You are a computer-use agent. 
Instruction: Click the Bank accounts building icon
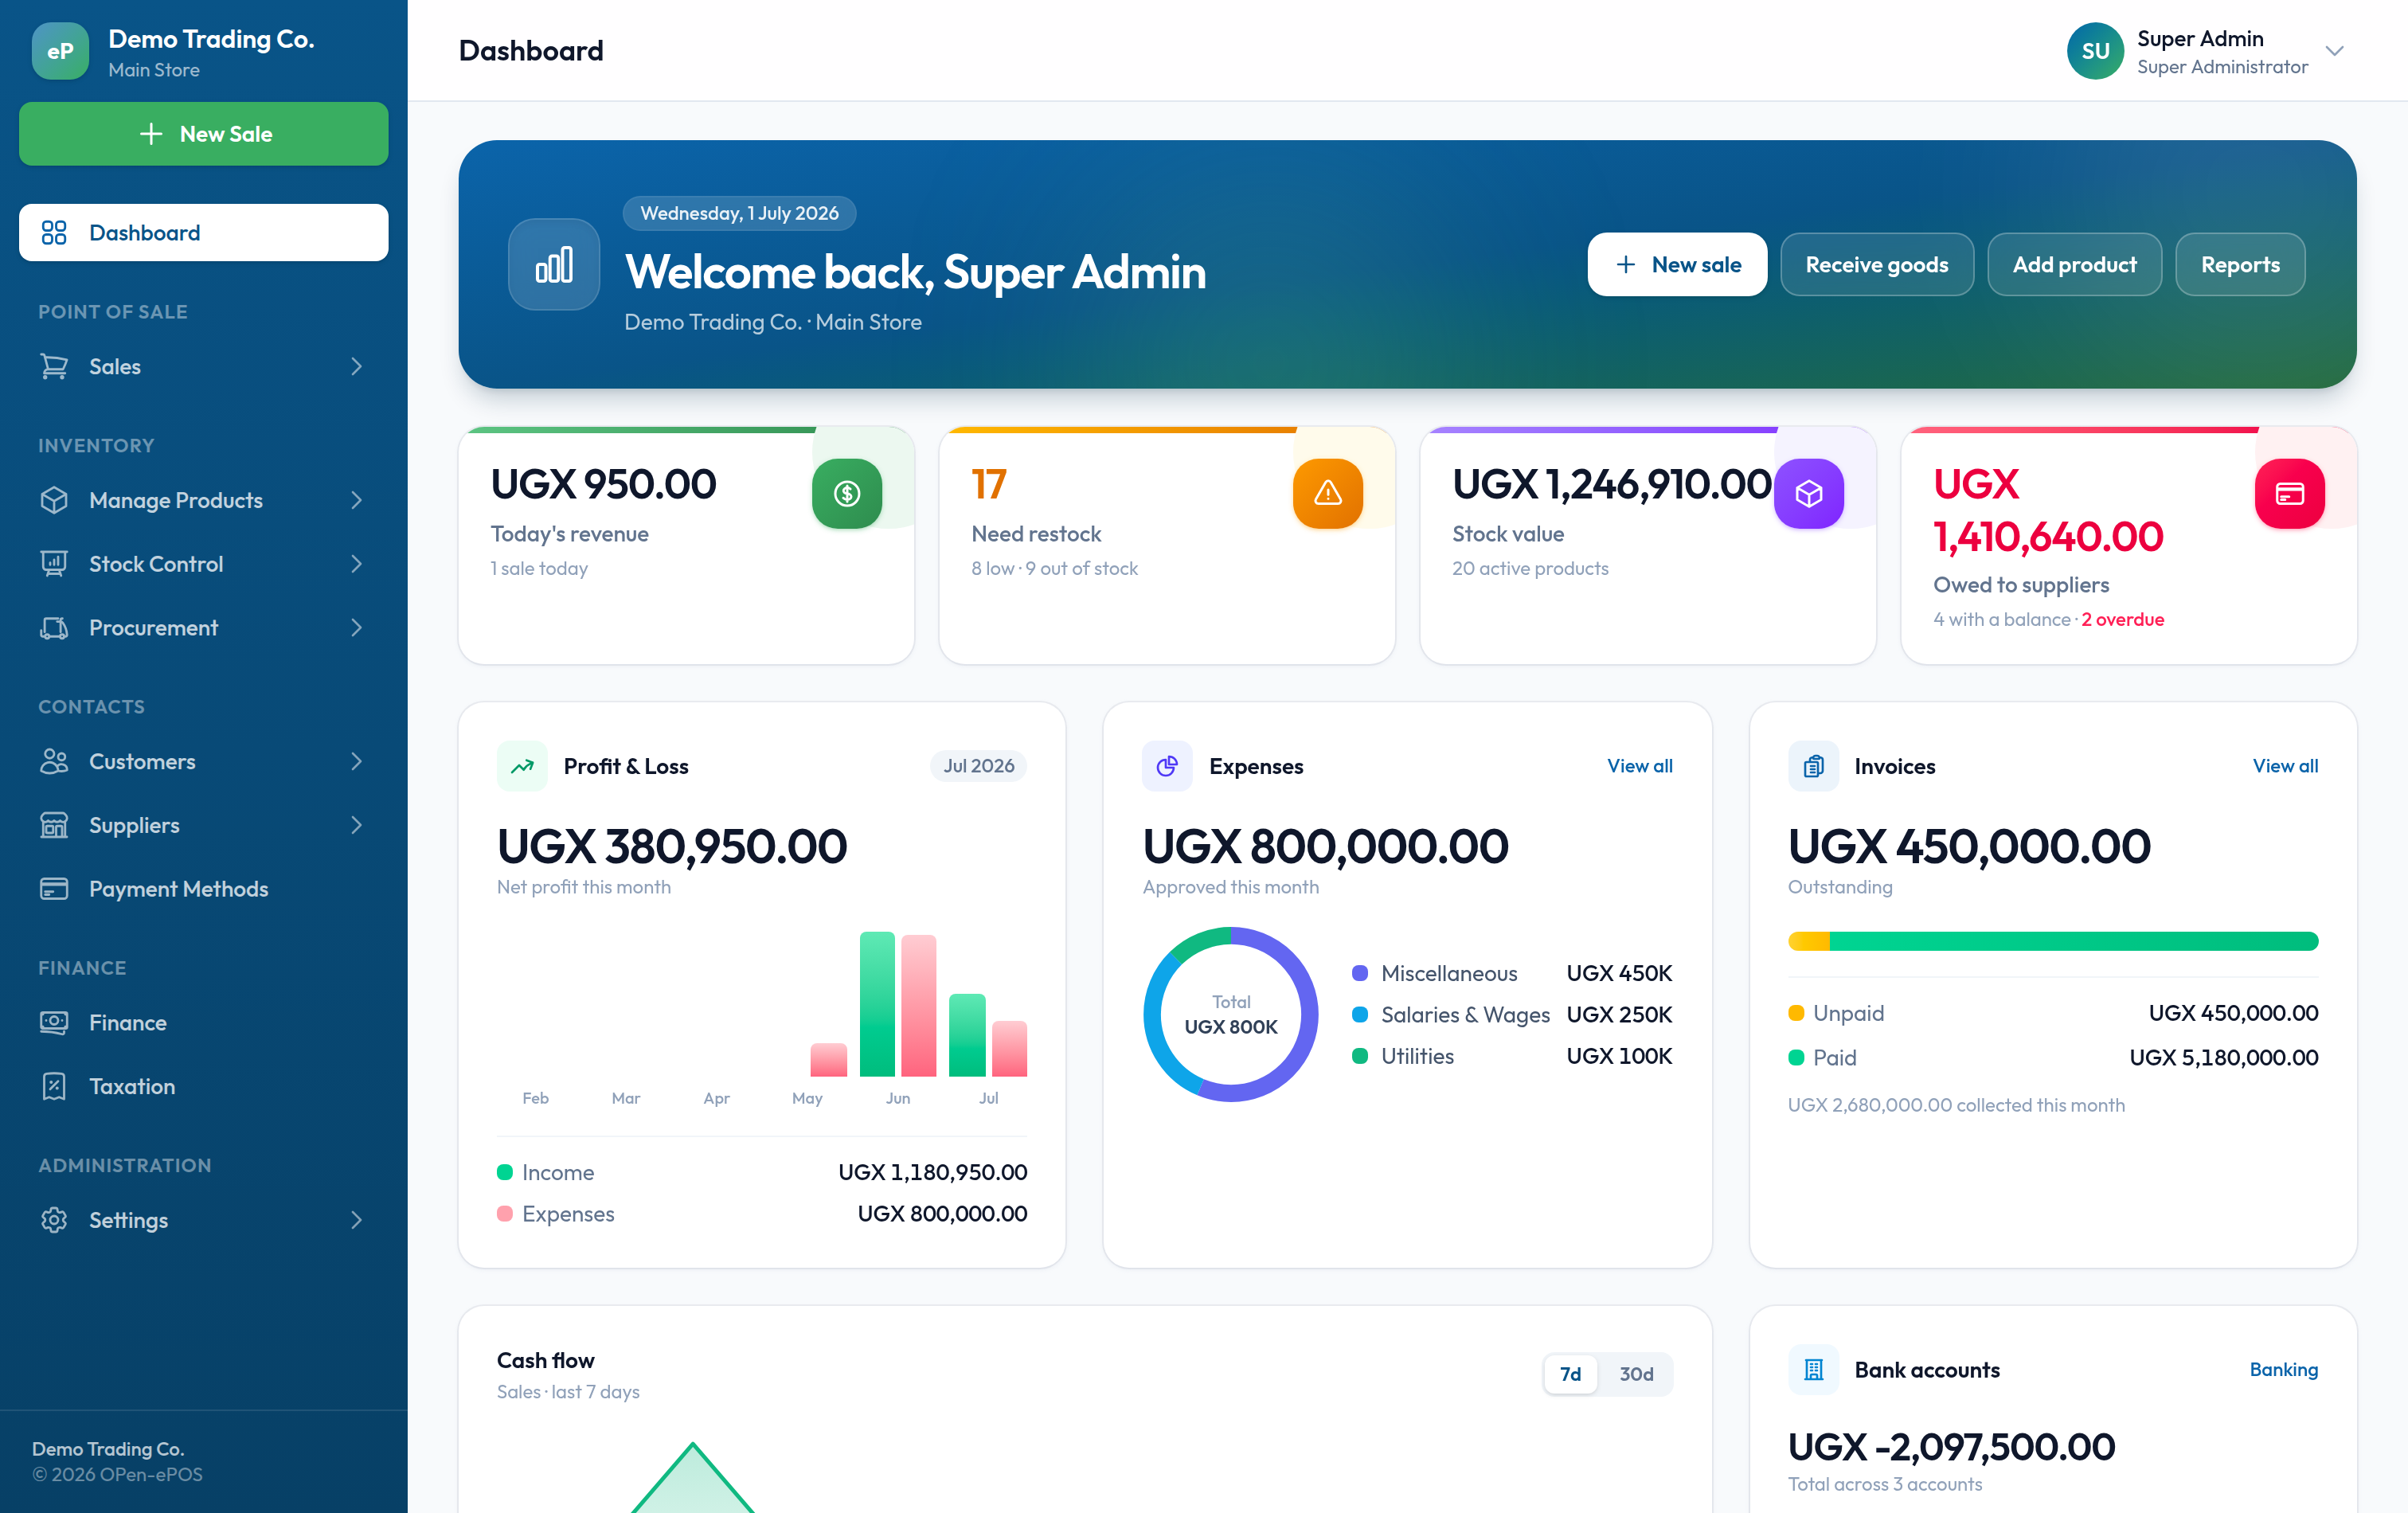coord(1813,1370)
